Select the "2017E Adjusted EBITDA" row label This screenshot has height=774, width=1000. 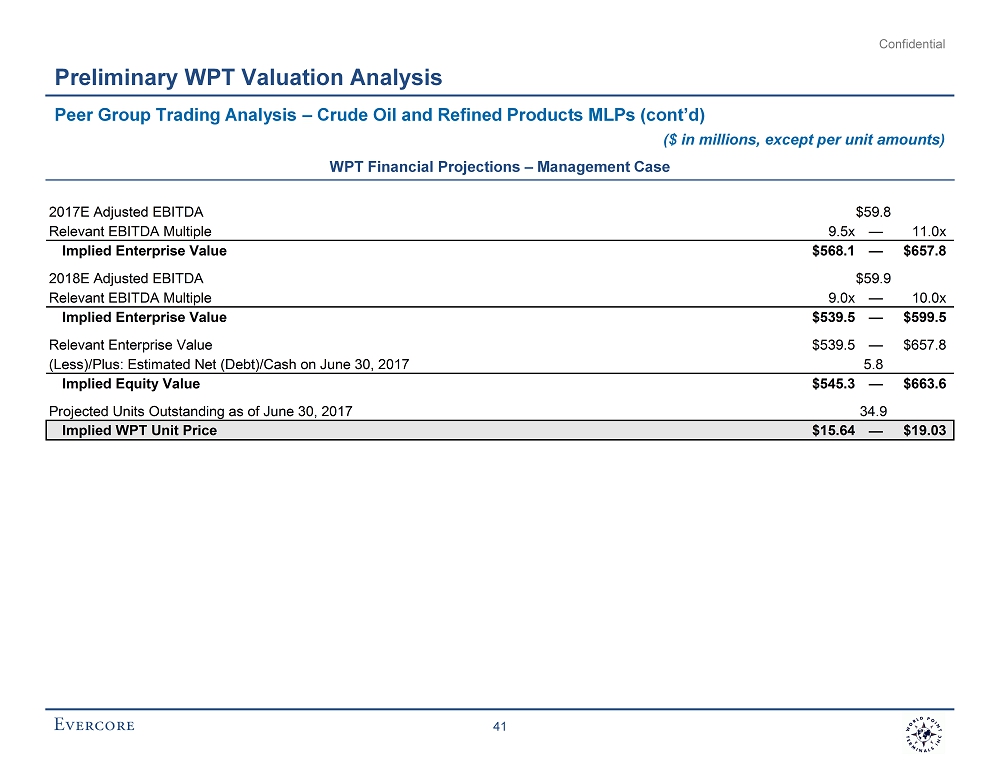[125, 211]
